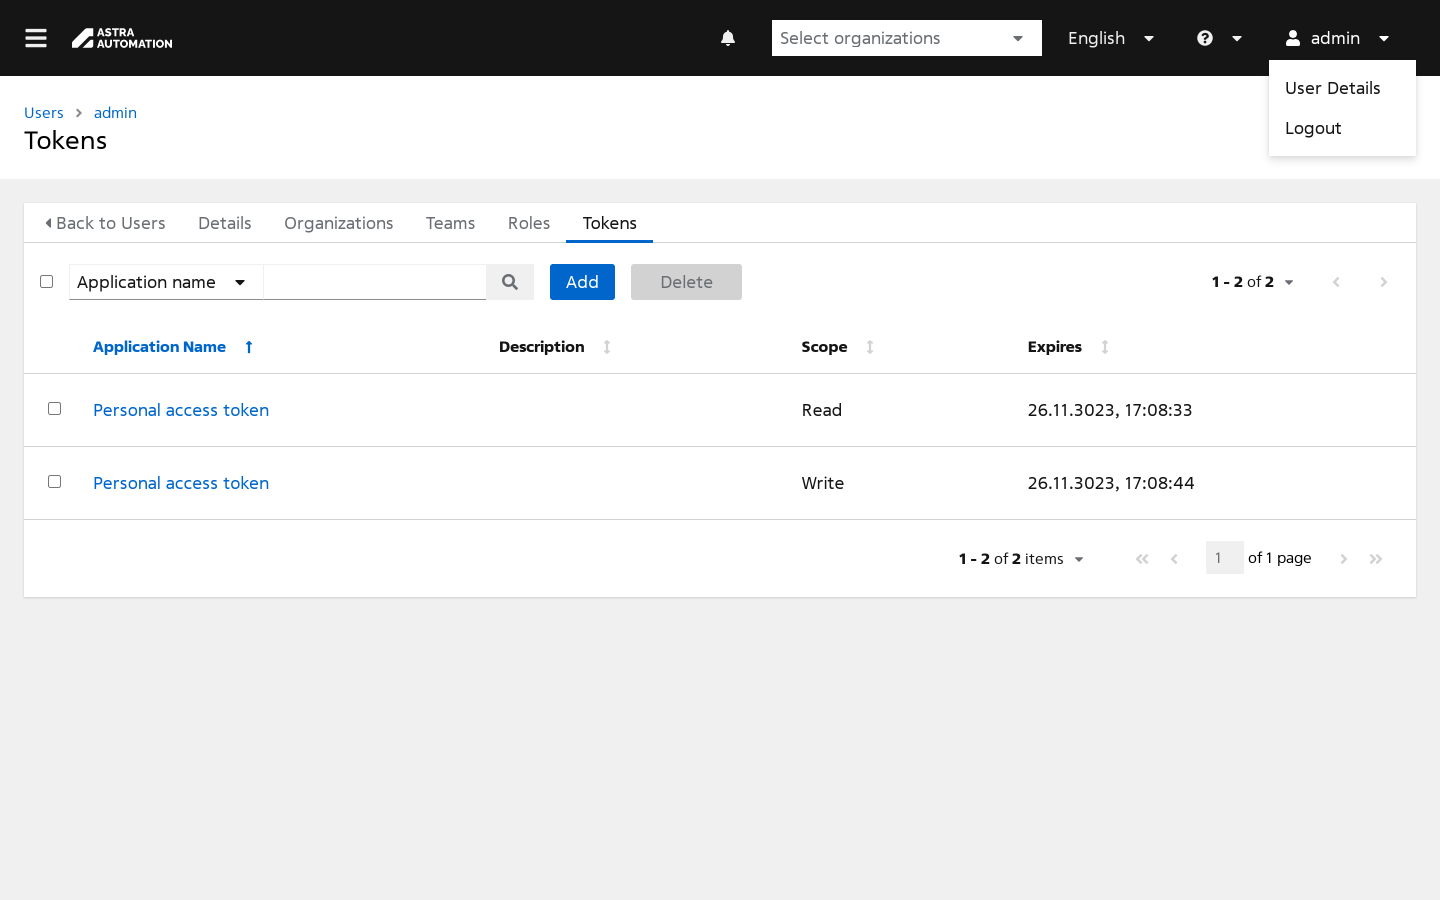Screen dimensions: 1440x900
Task: Open the admin breadcrumb link
Action: pos(115,113)
